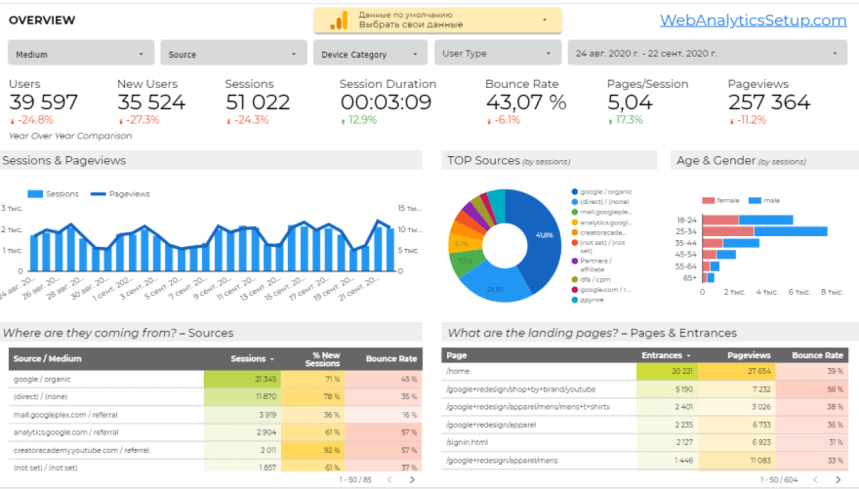The height and width of the screenshot is (489, 859).
Task: Go to previous page of Sources table
Action: click(x=390, y=480)
